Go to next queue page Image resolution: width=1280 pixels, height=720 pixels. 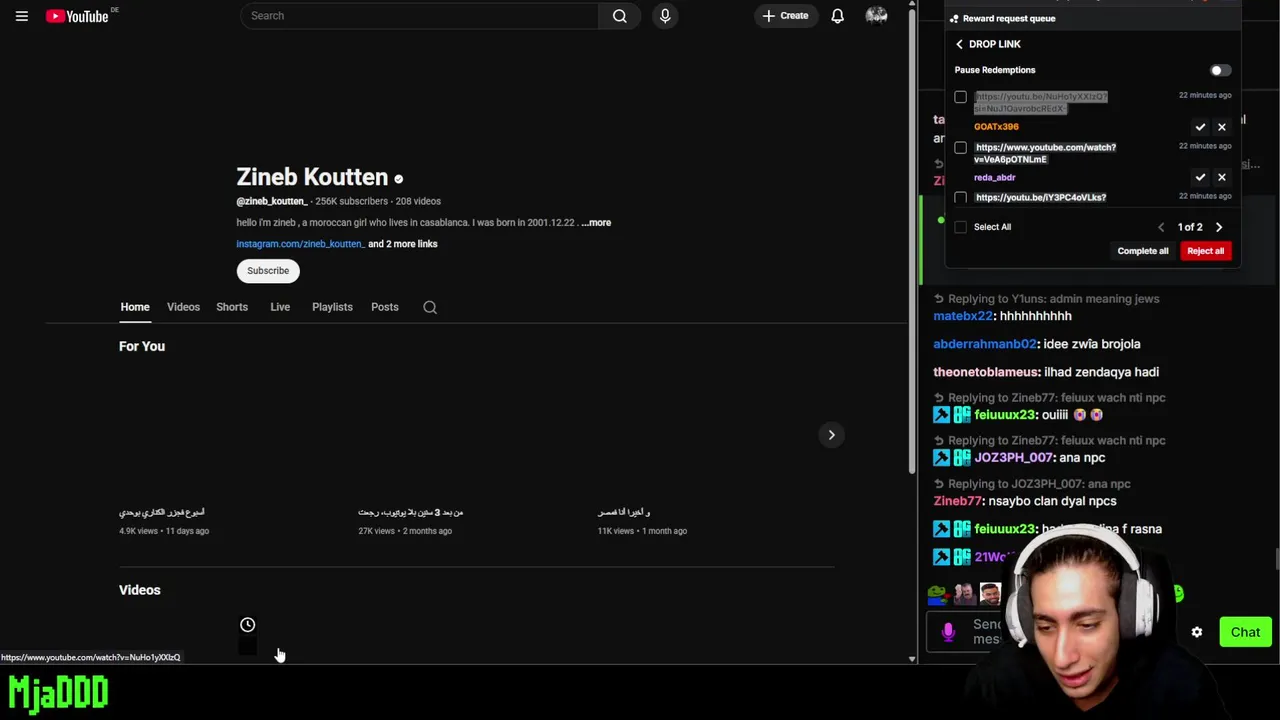(1219, 227)
